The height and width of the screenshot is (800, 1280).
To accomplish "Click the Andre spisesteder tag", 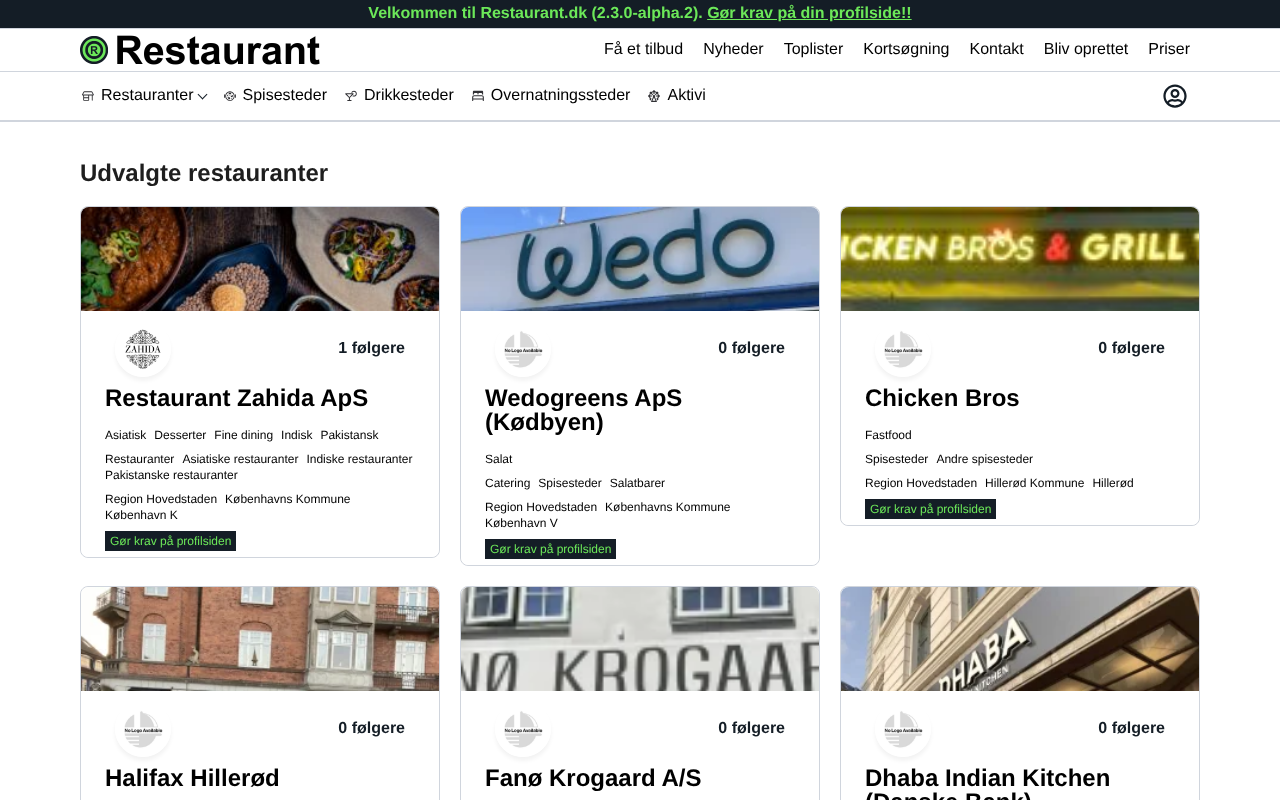I will click(x=984, y=459).
